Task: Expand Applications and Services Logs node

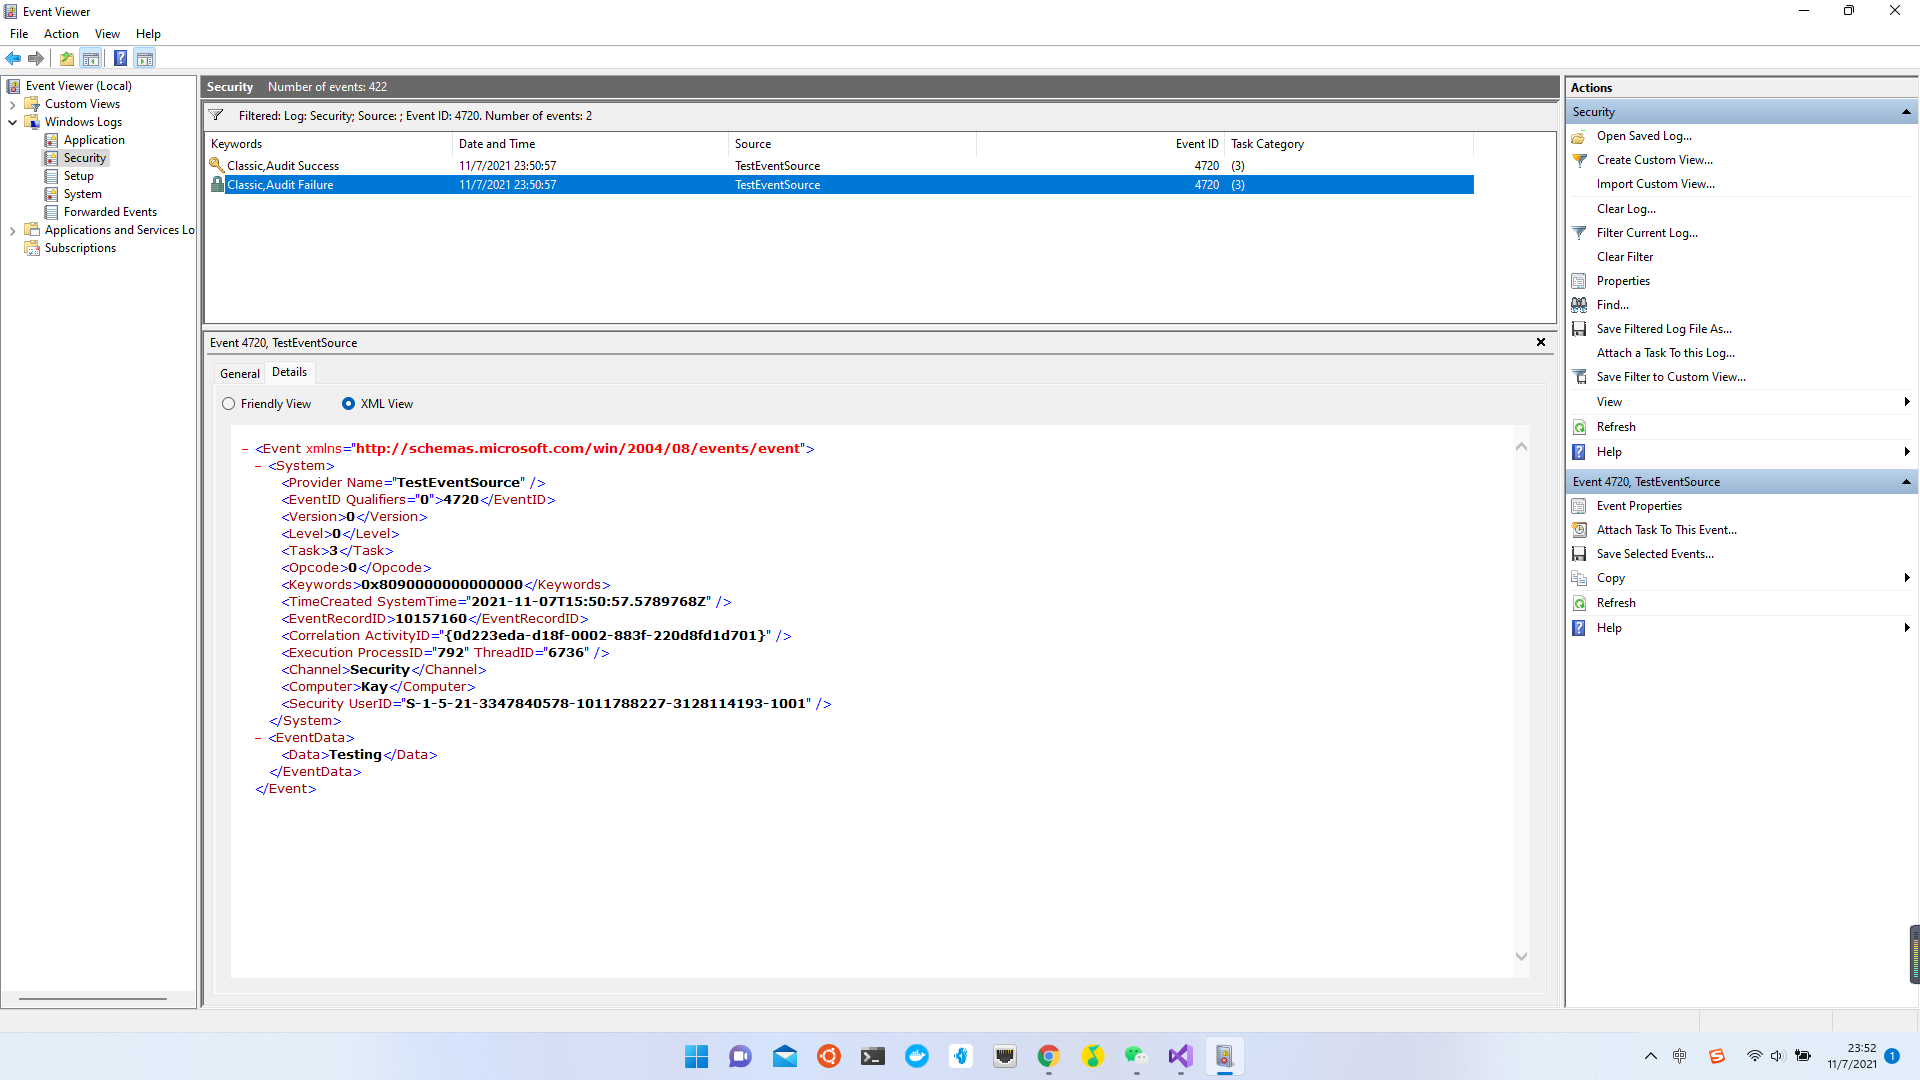Action: 12,230
